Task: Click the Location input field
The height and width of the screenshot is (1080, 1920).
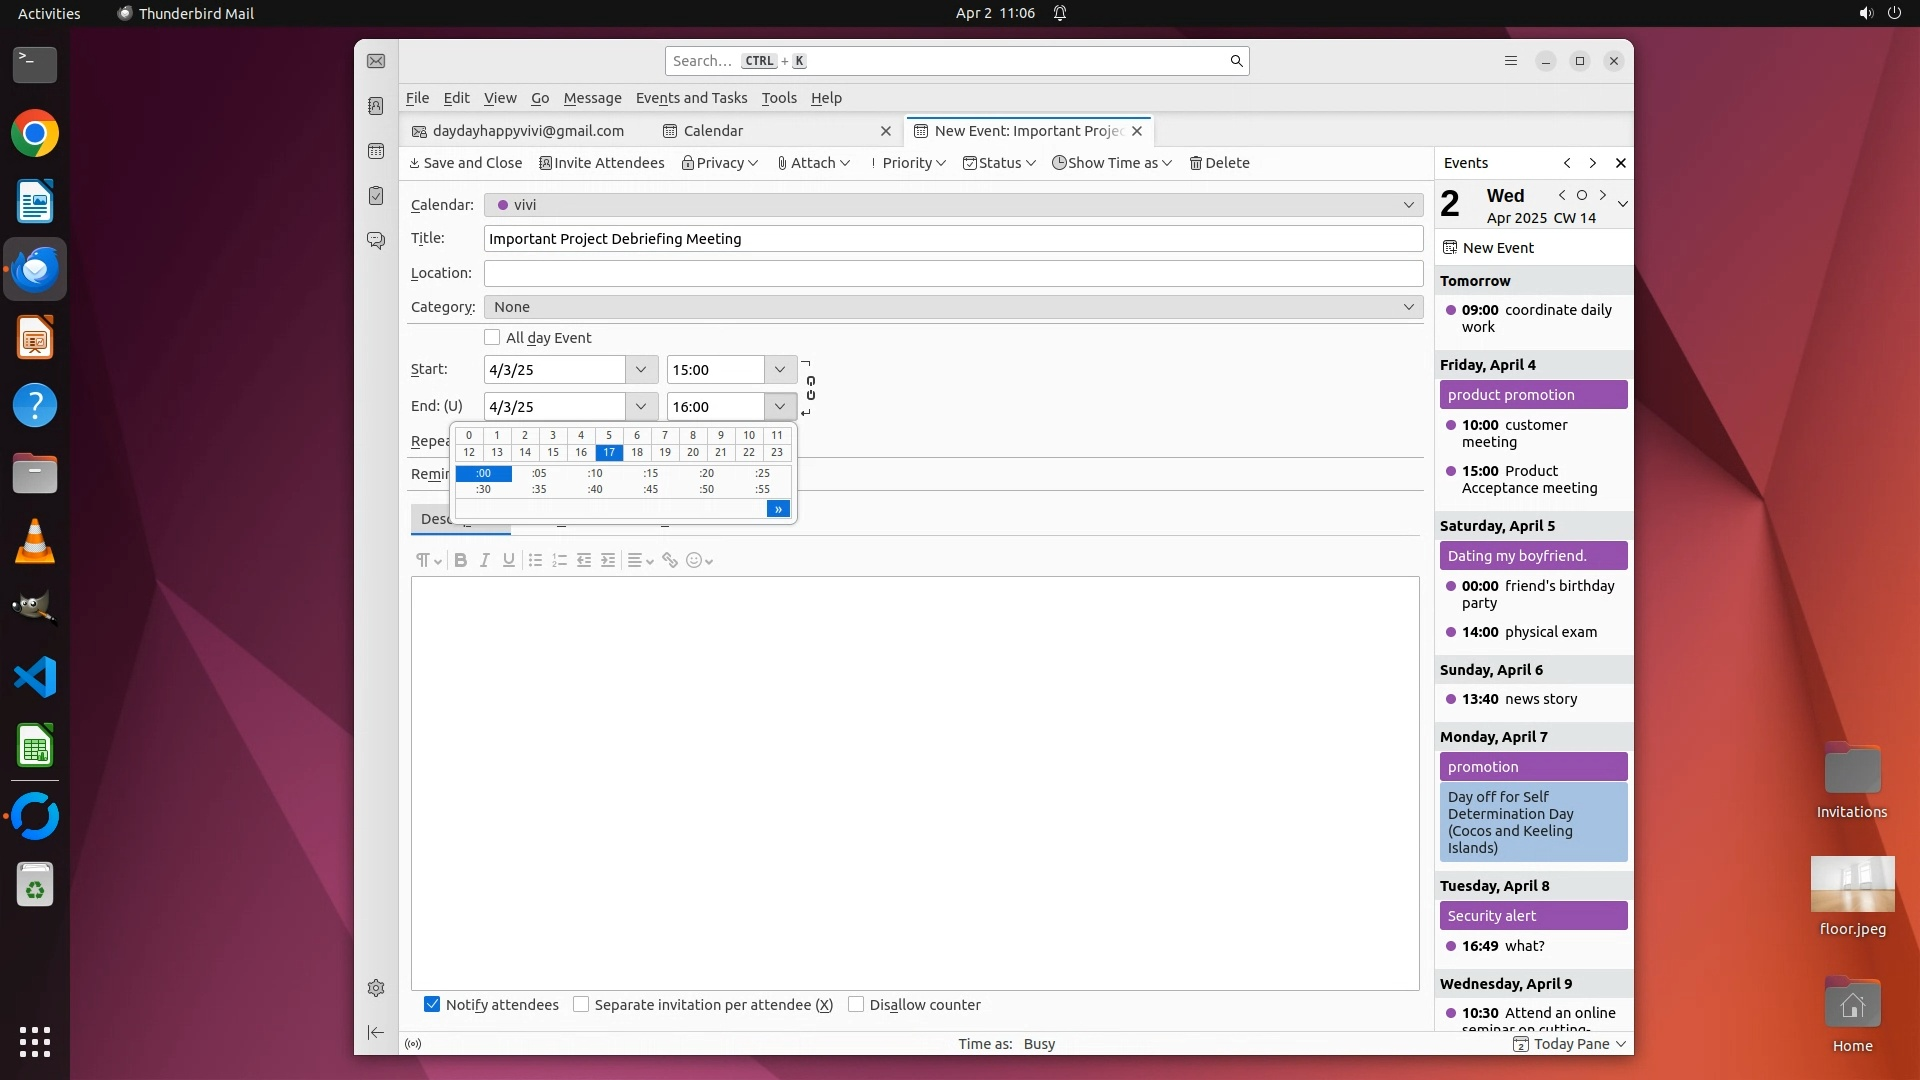Action: (x=952, y=273)
